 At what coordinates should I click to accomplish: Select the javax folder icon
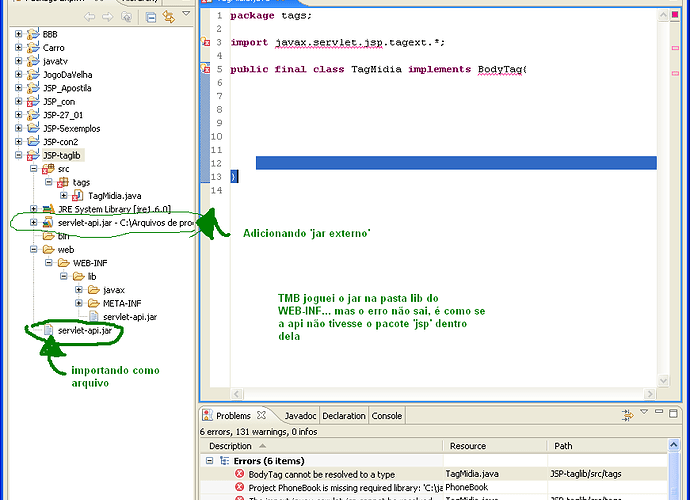(x=93, y=290)
